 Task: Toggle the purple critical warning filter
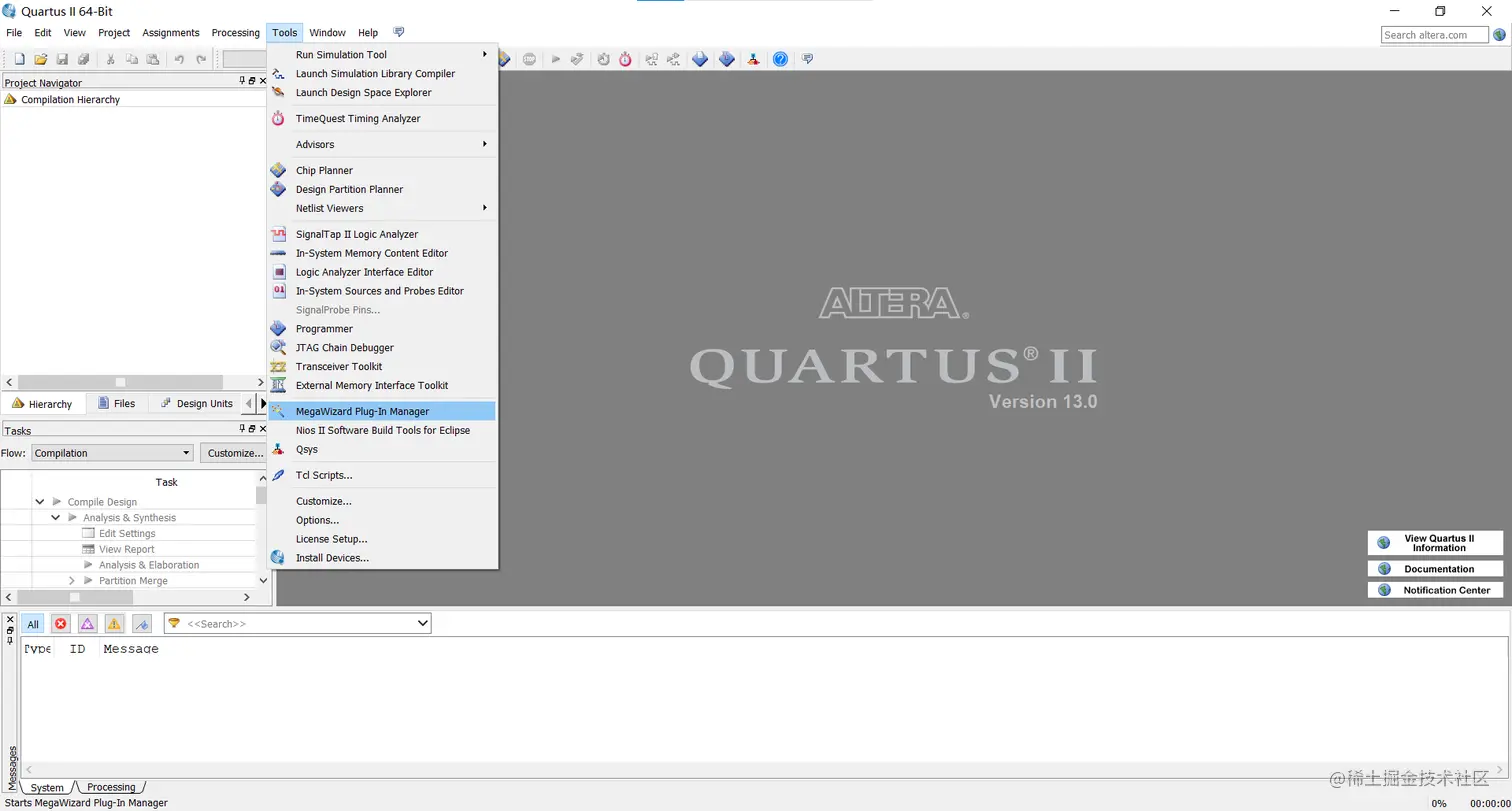click(x=87, y=624)
